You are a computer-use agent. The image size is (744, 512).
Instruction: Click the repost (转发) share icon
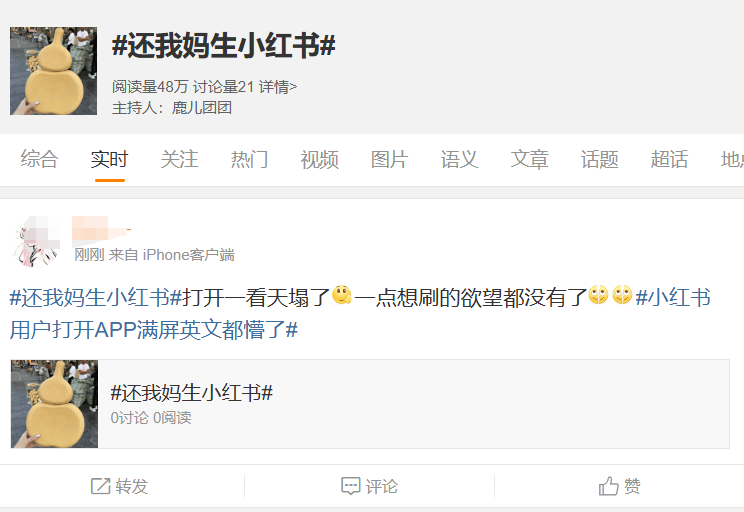coord(101,486)
